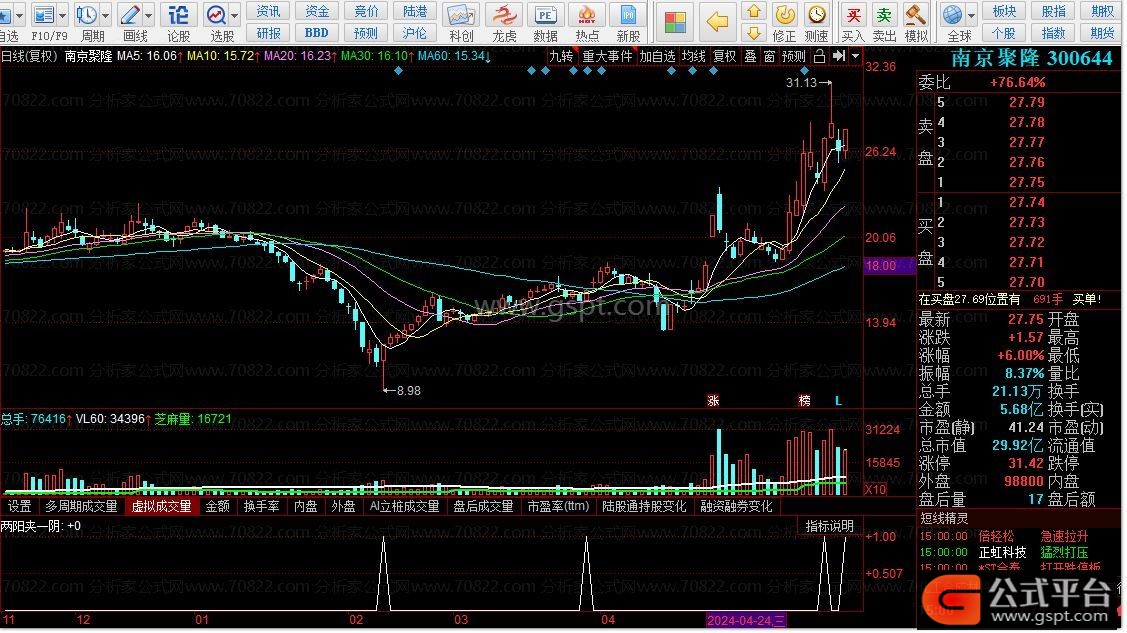The height and width of the screenshot is (633, 1127).
Task: Open the 热点 hot topics icon
Action: click(587, 14)
